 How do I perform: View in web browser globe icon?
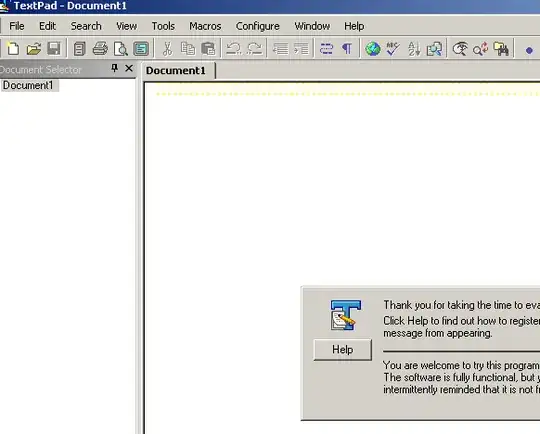pyautogui.click(x=373, y=49)
